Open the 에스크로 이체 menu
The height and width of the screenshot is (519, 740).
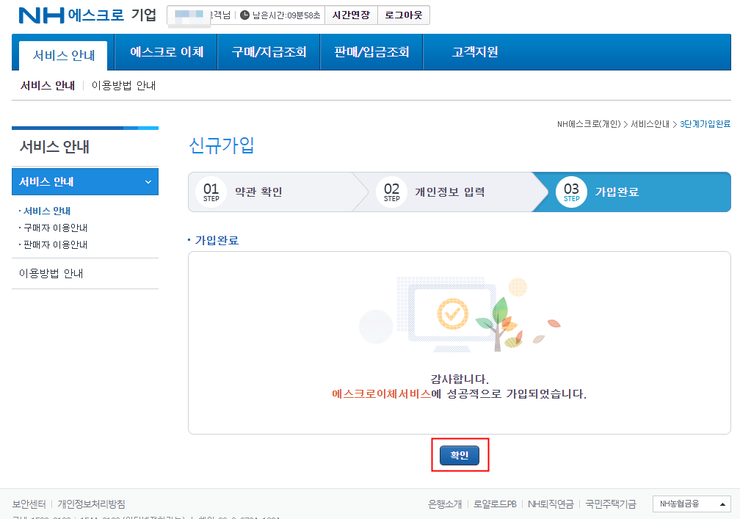click(167, 52)
